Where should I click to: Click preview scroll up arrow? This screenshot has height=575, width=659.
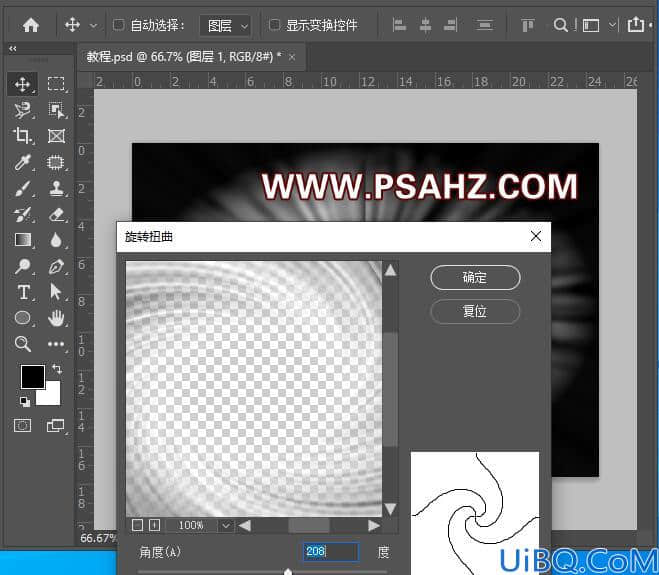click(390, 270)
